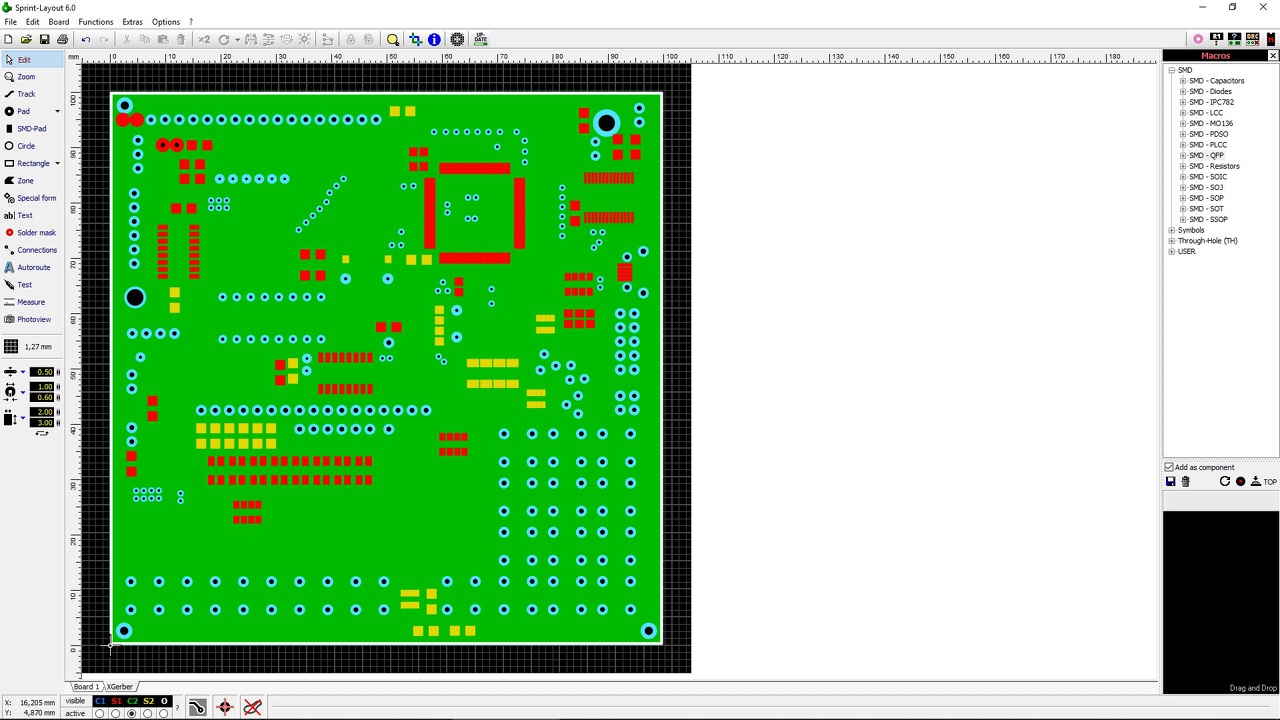
Task: Open the File menu
Action: tap(10, 22)
